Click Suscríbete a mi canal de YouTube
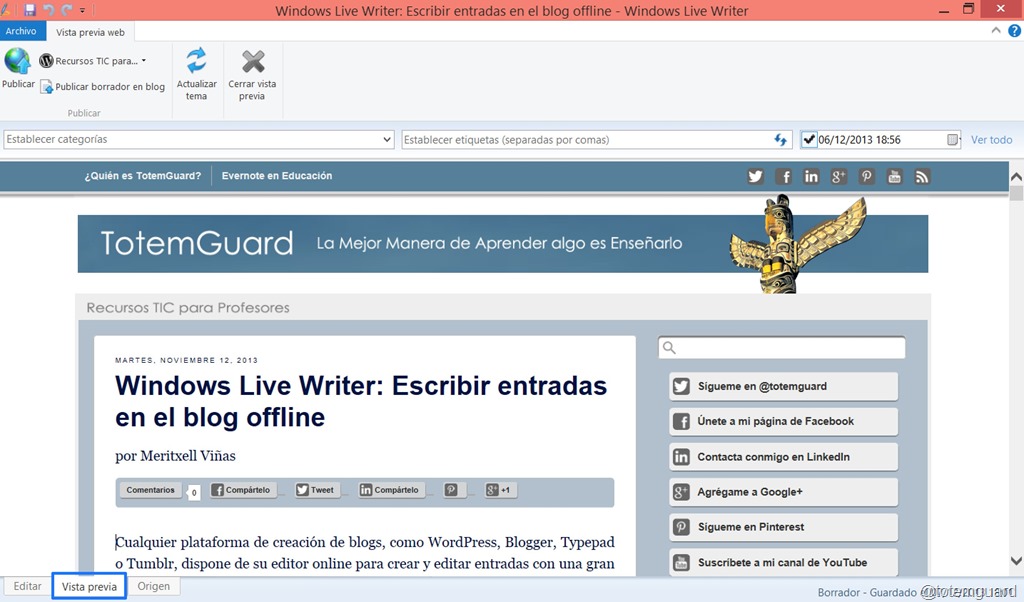Screen dimensions: 1024x602 pos(784,562)
